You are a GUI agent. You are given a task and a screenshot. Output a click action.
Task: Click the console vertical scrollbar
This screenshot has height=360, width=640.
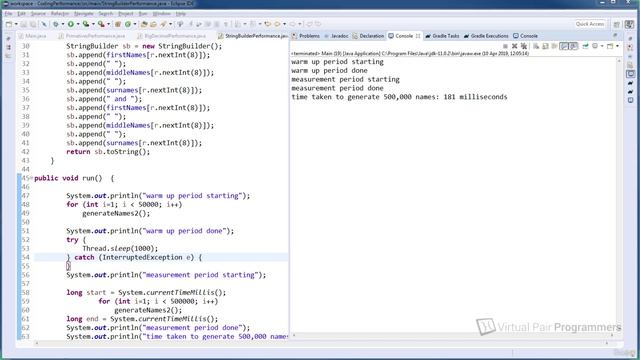(x=619, y=195)
